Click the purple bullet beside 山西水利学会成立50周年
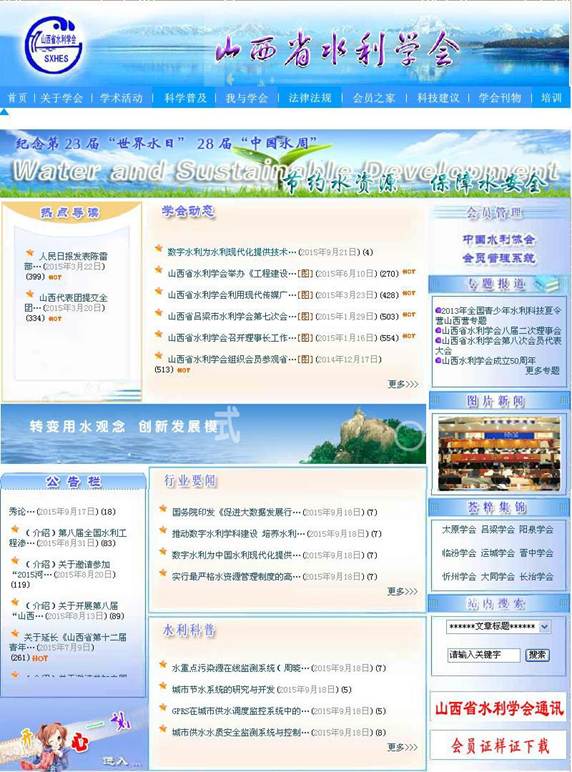This screenshot has width=572, height=772. point(438,360)
